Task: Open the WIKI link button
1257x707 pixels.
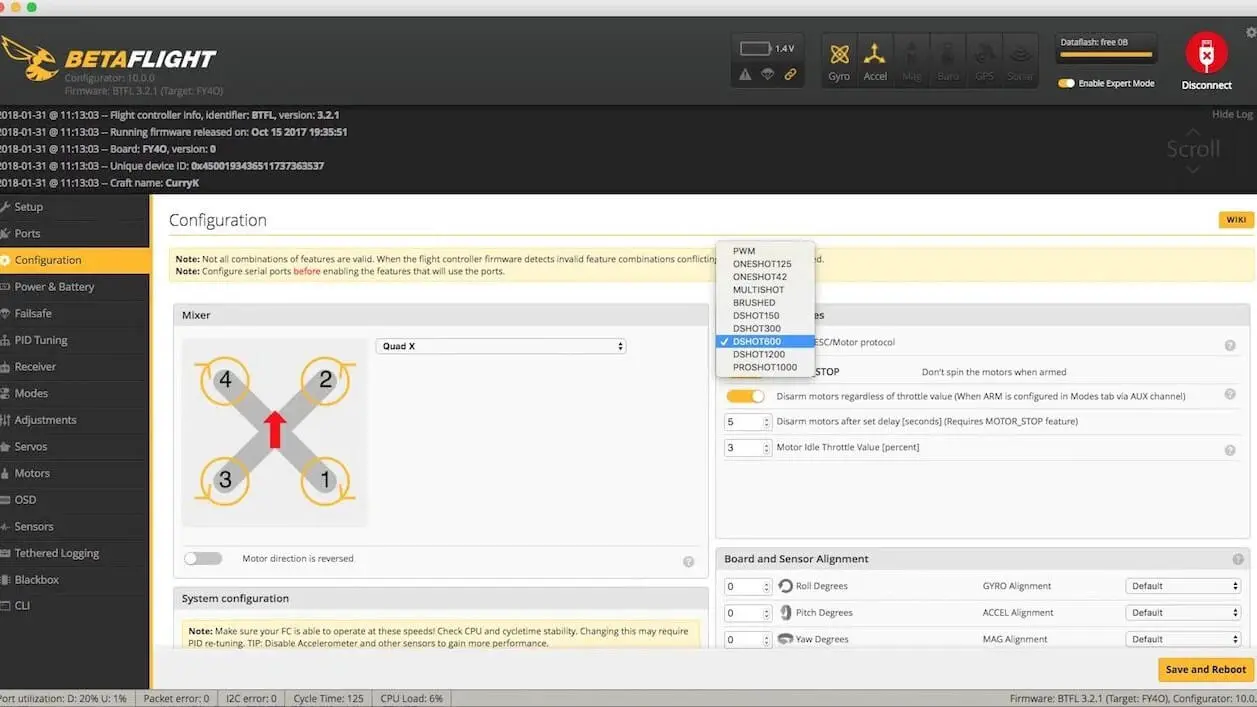Action: (x=1235, y=220)
